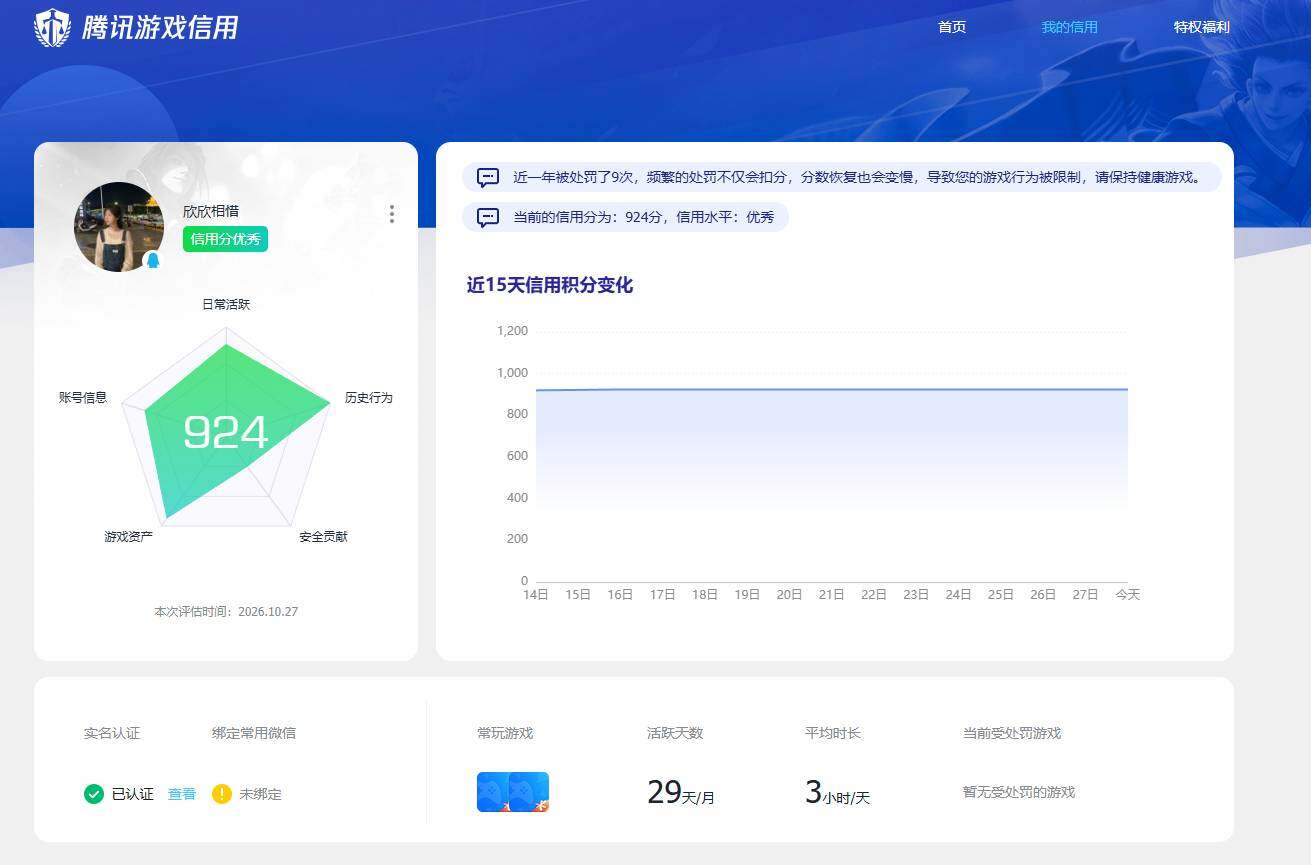Open the first frequently played game icon
The height and width of the screenshot is (865, 1311).
point(493,792)
